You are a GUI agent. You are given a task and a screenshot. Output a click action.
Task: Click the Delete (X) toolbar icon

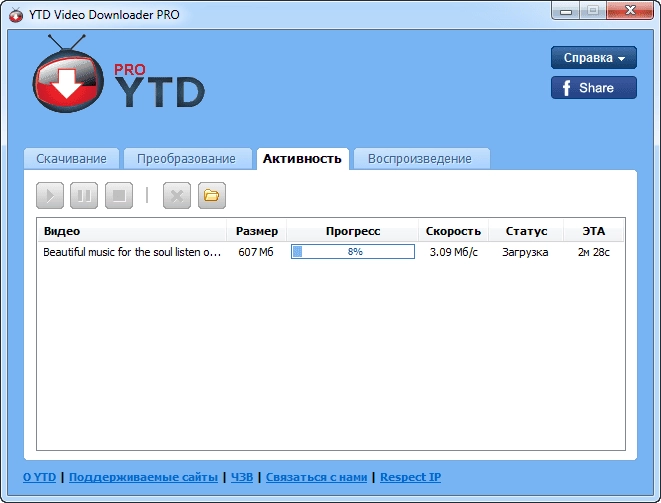click(x=177, y=196)
